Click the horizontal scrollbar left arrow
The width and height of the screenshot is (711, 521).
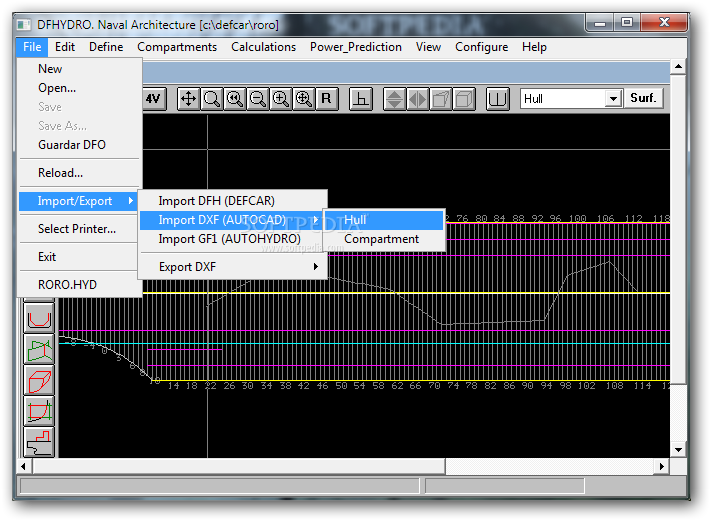click(x=24, y=466)
